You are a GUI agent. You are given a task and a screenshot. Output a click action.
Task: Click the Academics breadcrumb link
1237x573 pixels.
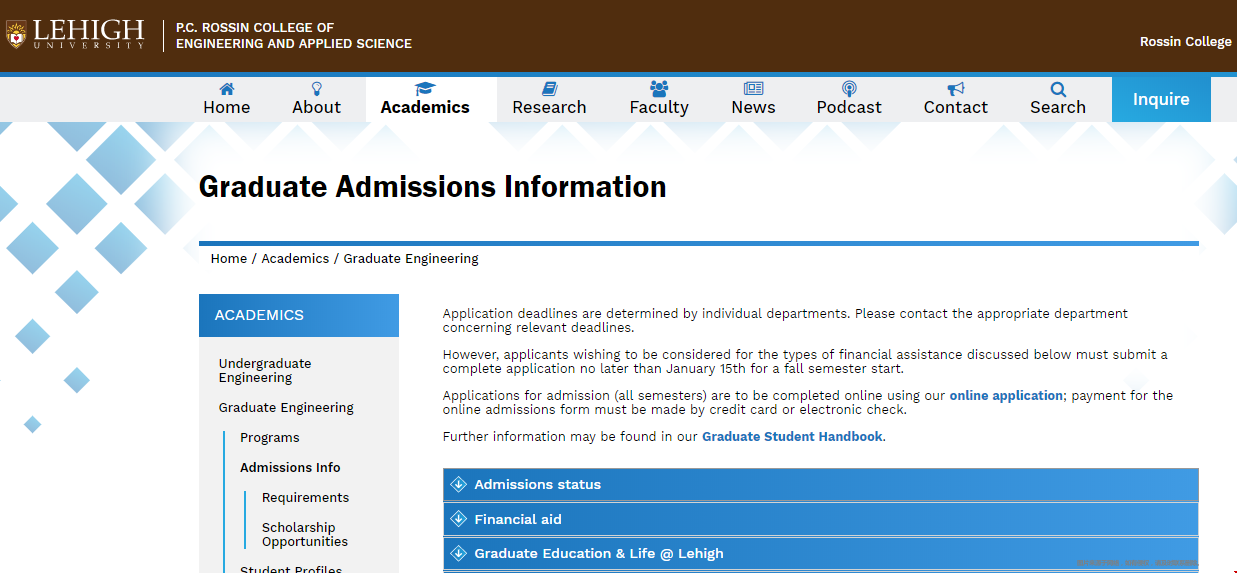tap(295, 259)
